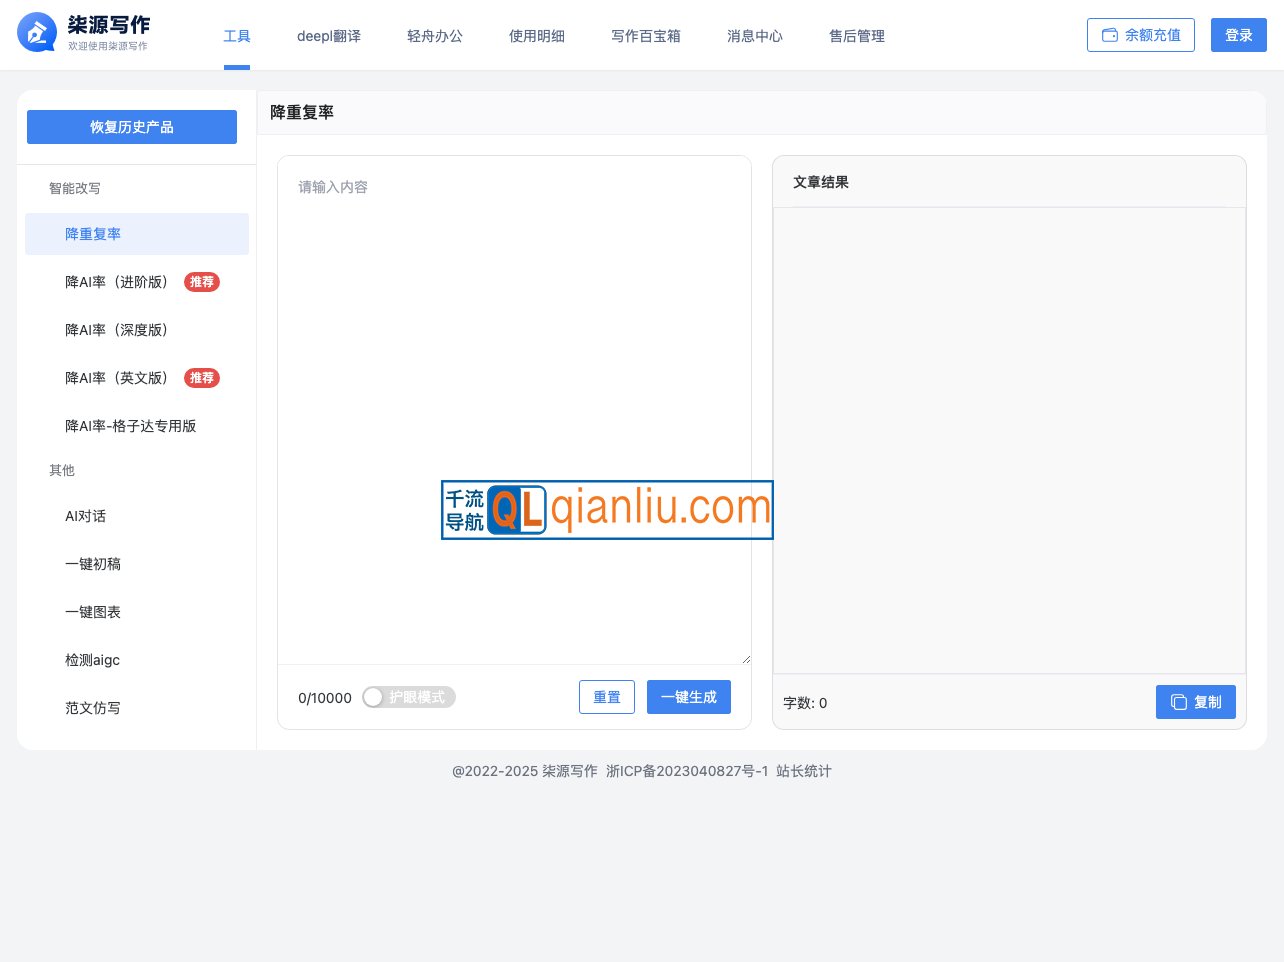Switch to the 写作百宝箱 tab
Screen dimensions: 1284x962
pyautogui.click(x=645, y=36)
